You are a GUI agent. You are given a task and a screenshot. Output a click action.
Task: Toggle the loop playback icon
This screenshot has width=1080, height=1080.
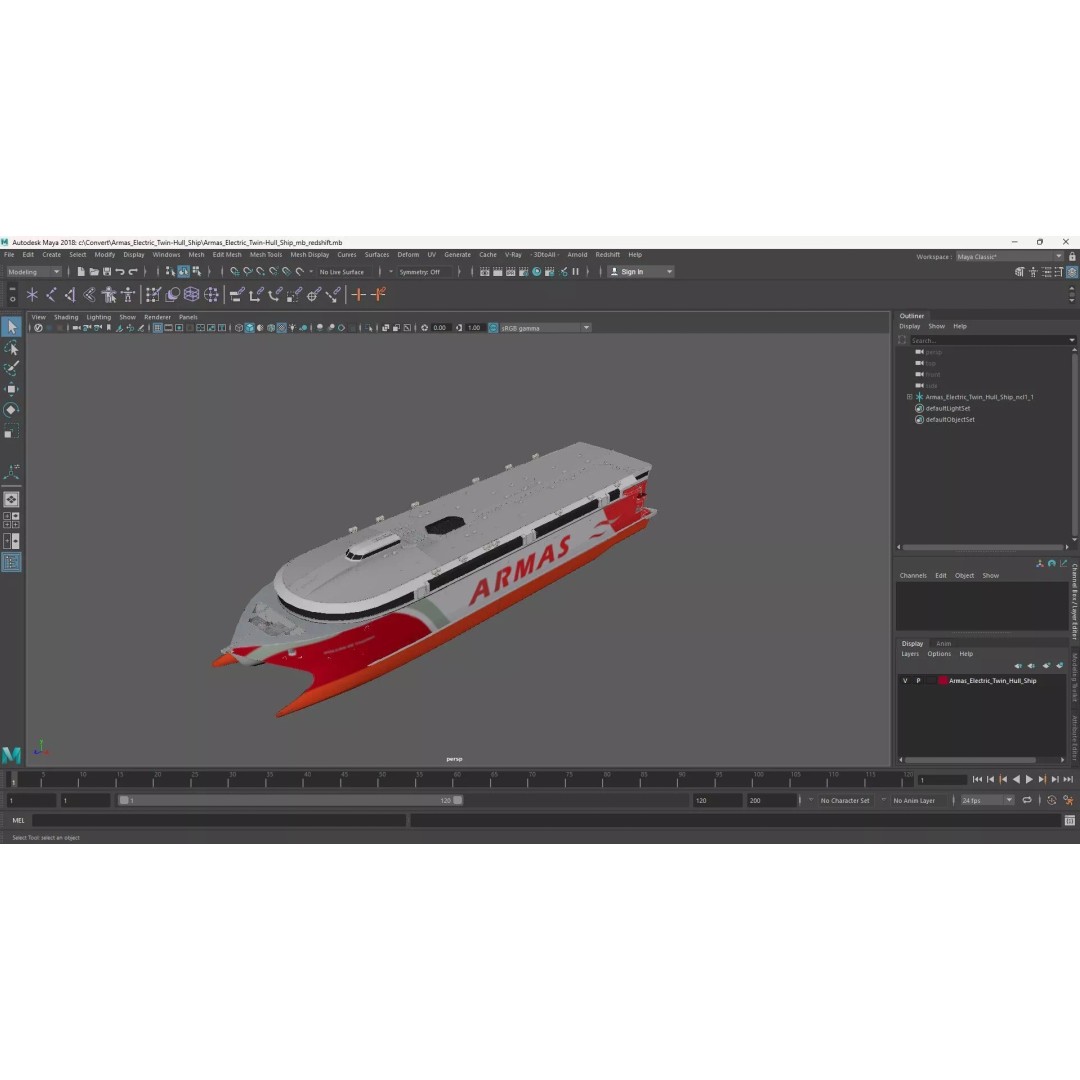coord(1027,800)
